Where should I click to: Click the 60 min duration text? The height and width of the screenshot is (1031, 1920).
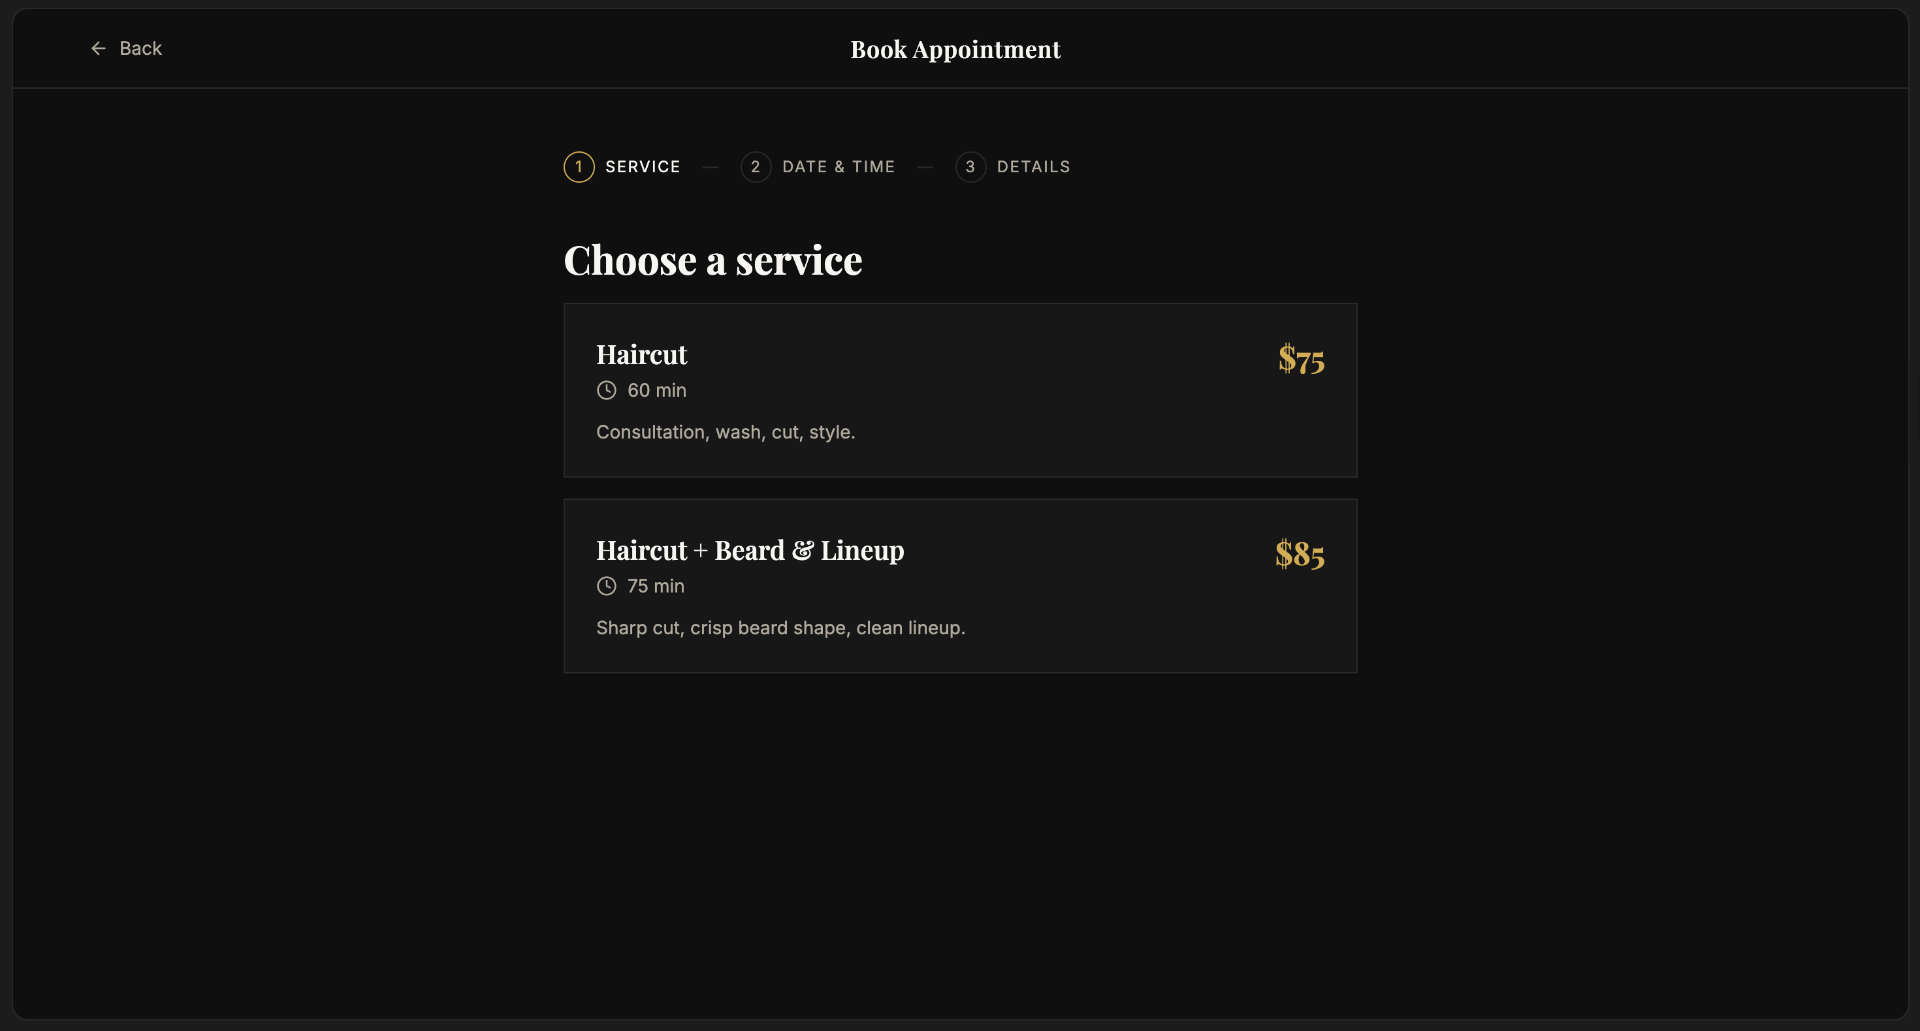pyautogui.click(x=657, y=391)
